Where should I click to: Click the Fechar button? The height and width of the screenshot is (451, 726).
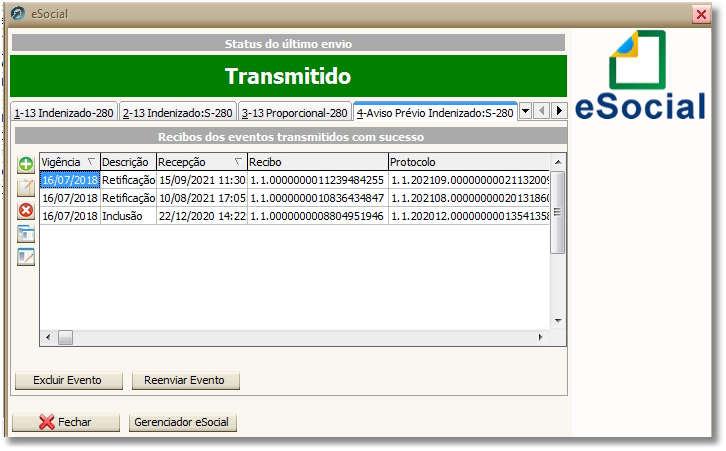pos(66,422)
